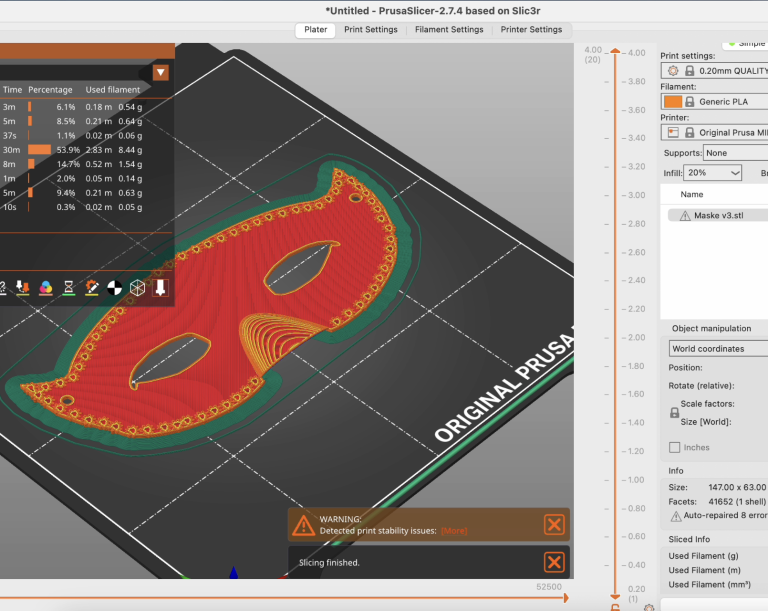This screenshot has height=611, width=768.
Task: Switch to the Print Settings tab
Action: tap(371, 30)
